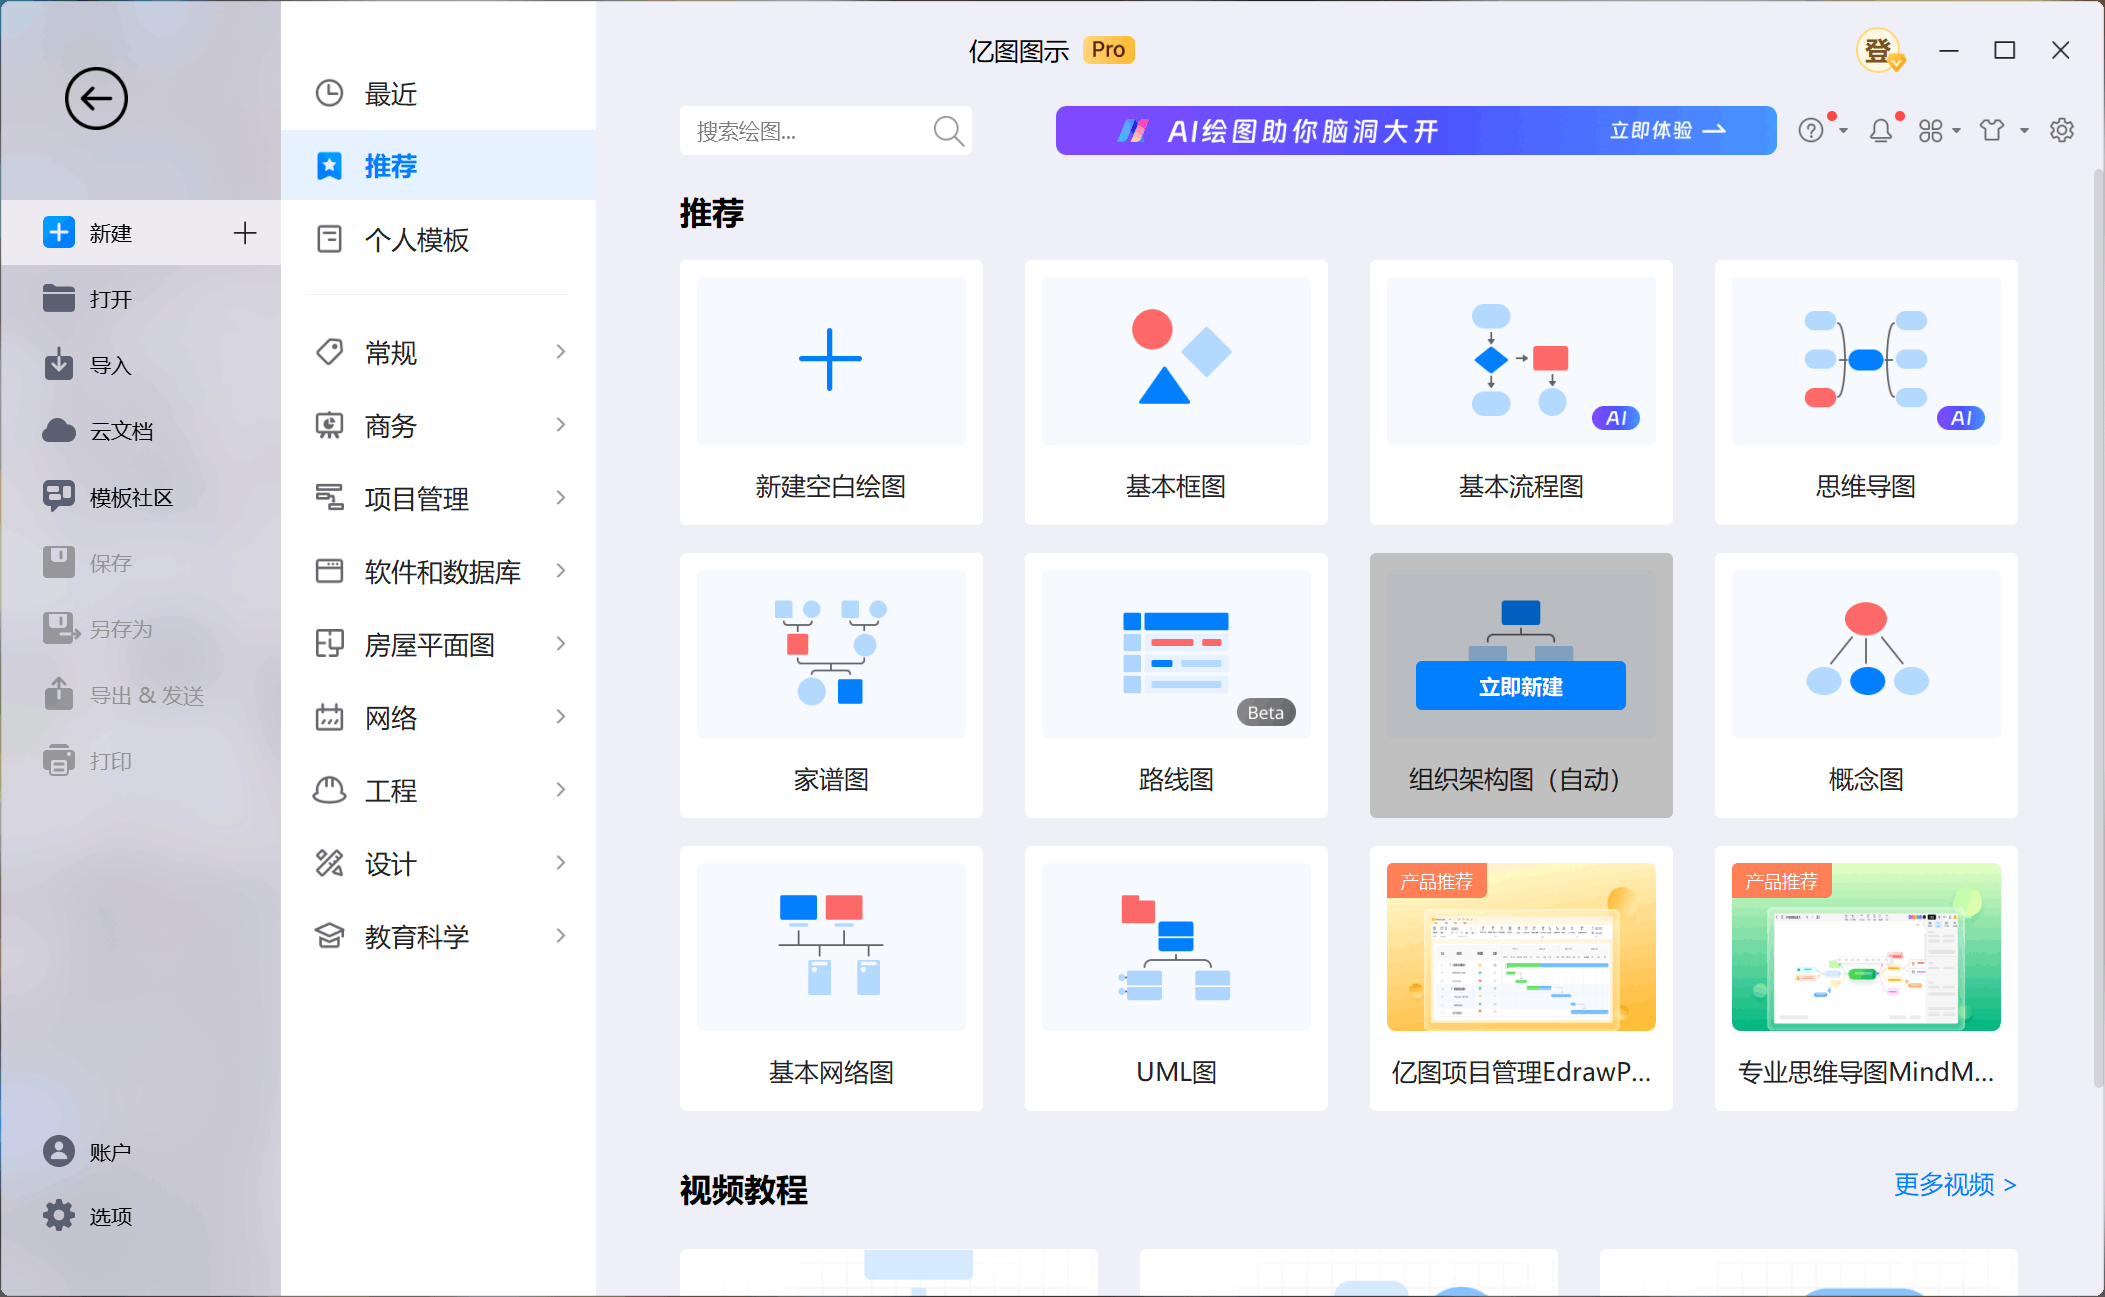
Task: Choose the 基本网络图 template
Action: tap(831, 978)
